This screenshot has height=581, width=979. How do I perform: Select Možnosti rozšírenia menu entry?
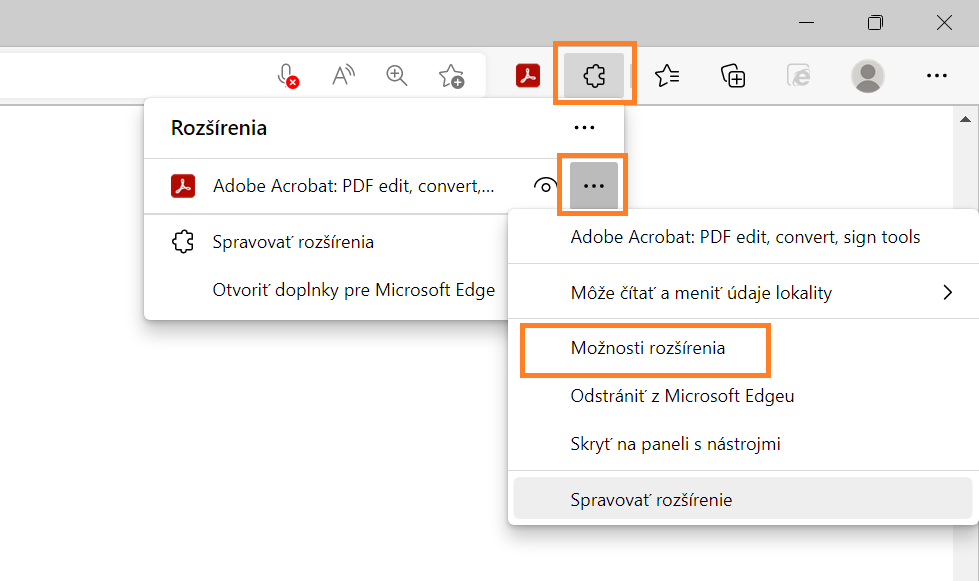645,350
